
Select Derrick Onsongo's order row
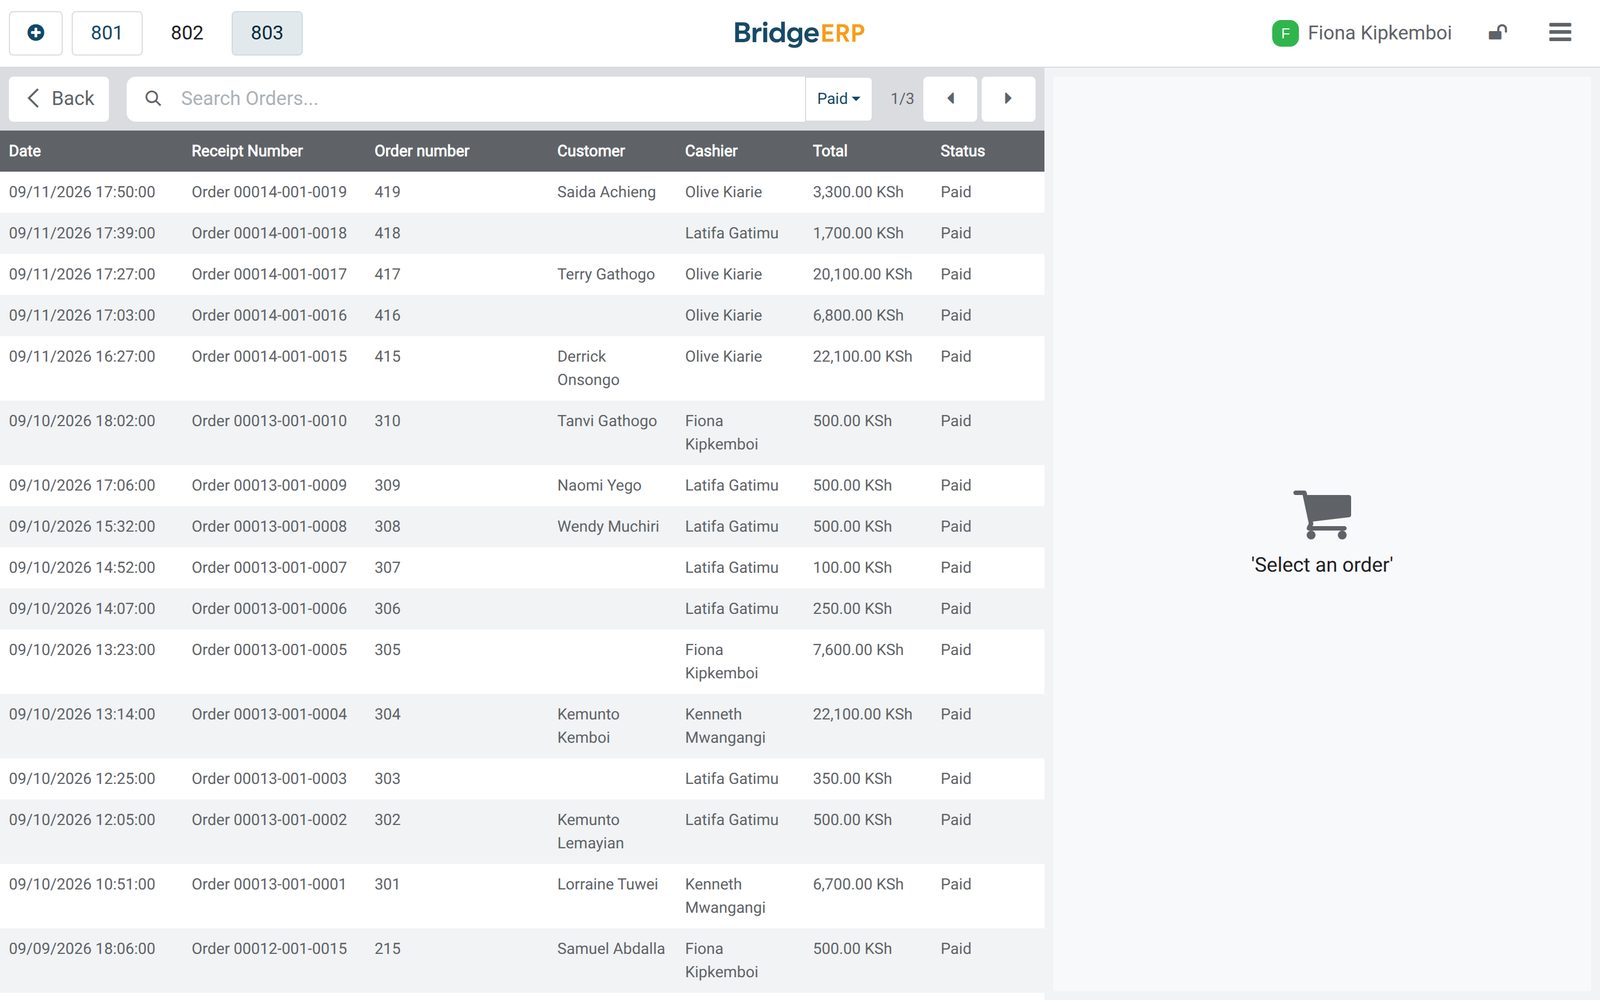pos(522,368)
